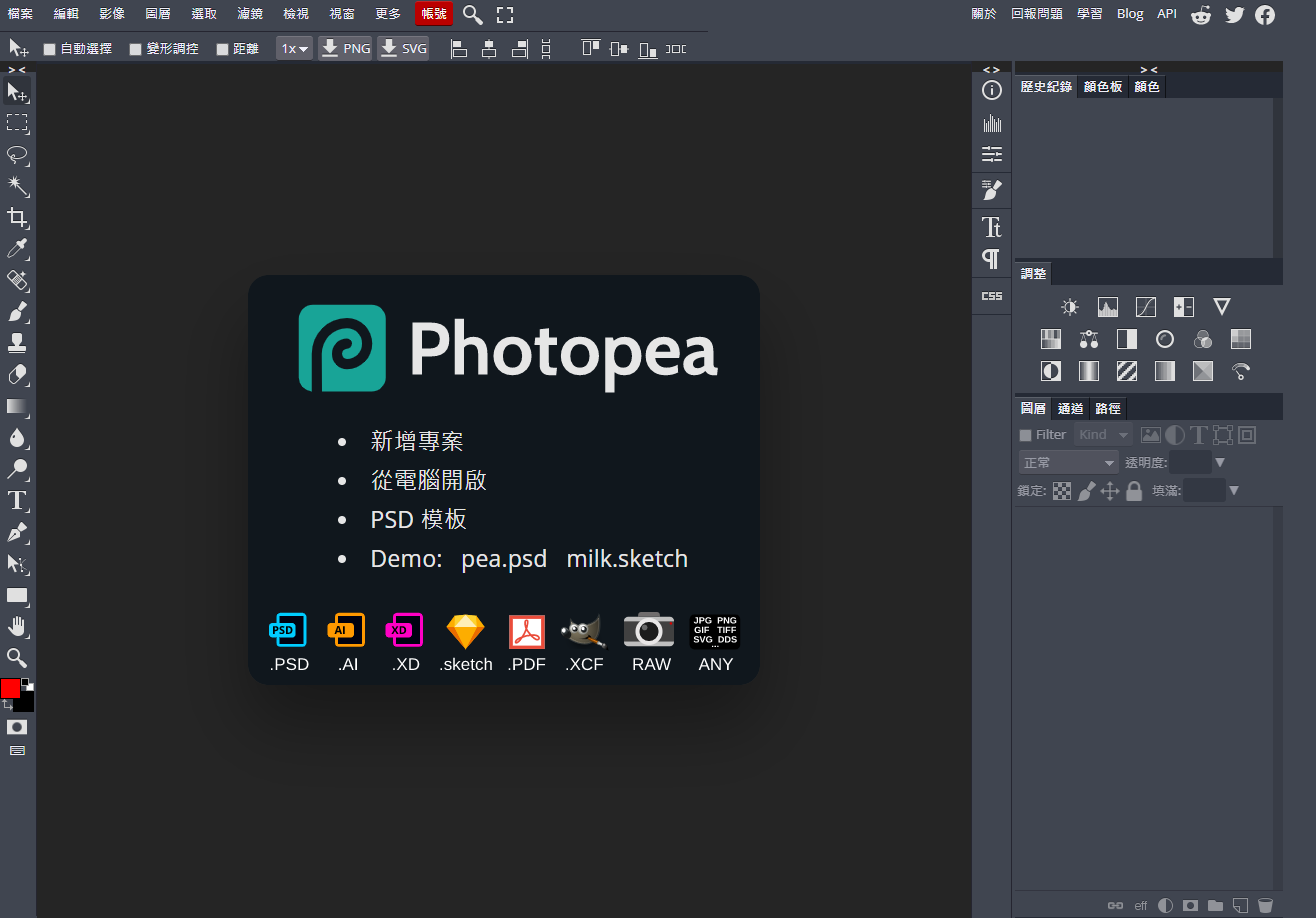Add Curves adjustment
The height and width of the screenshot is (918, 1316).
coord(1146,307)
